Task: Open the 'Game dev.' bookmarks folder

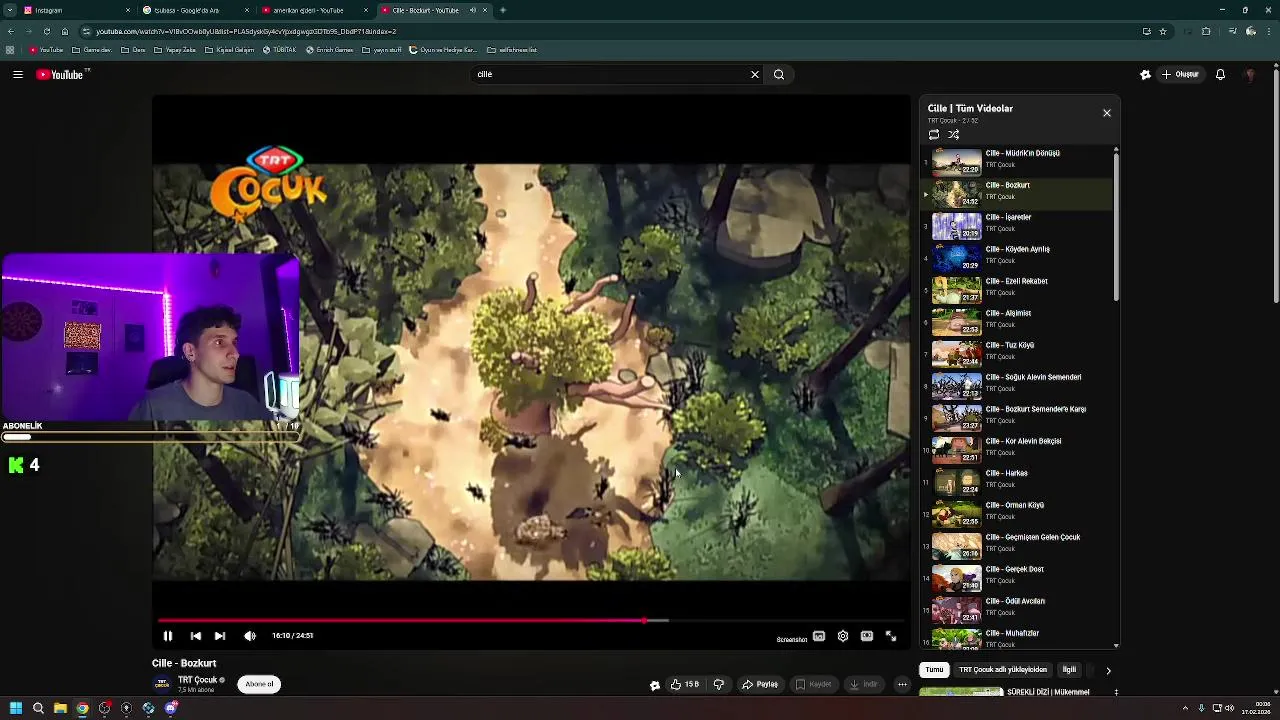Action: [x=92, y=50]
